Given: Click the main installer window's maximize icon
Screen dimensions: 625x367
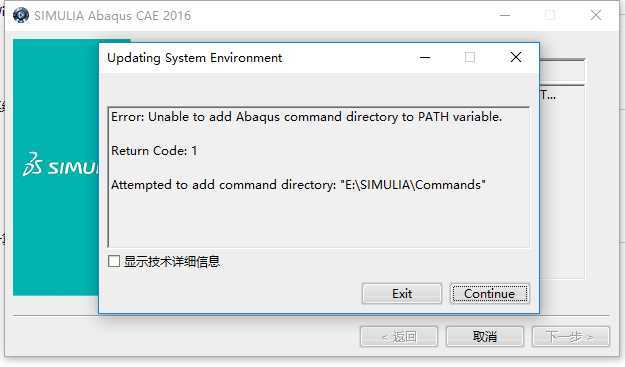Looking at the screenshot, I should (x=550, y=15).
